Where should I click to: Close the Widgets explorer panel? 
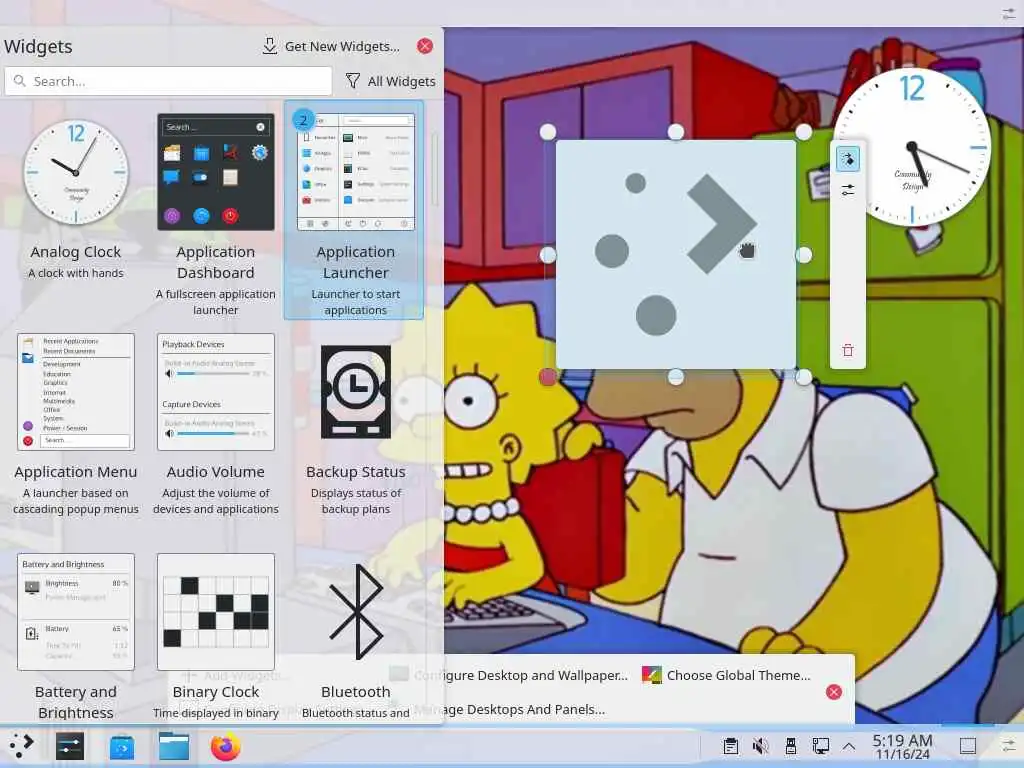424,46
